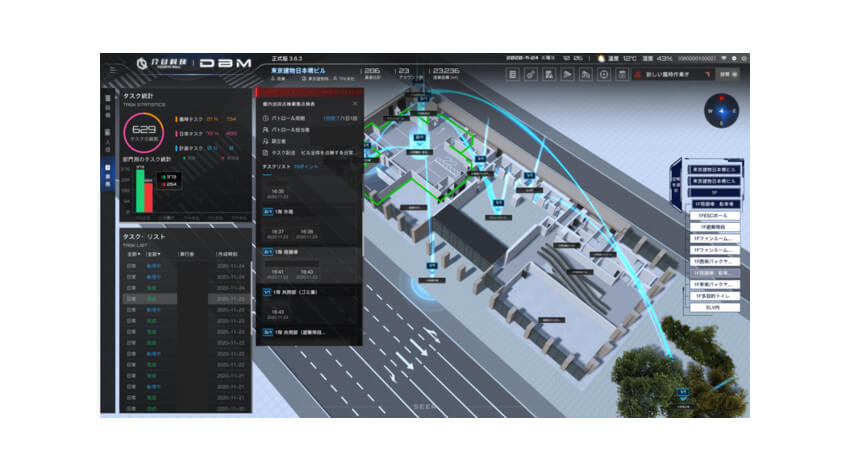Click the map marker in the trees area

(683, 392)
